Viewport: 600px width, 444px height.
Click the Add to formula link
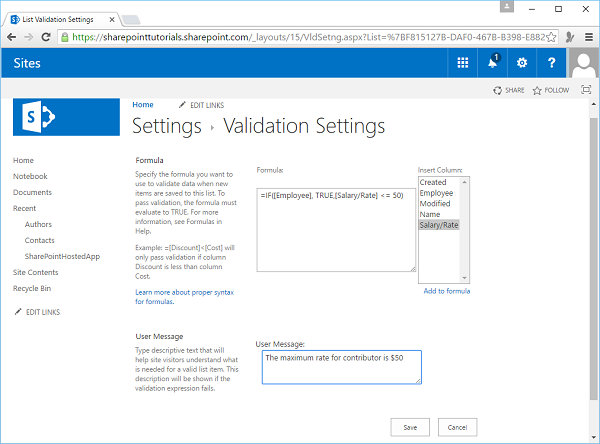pos(446,291)
